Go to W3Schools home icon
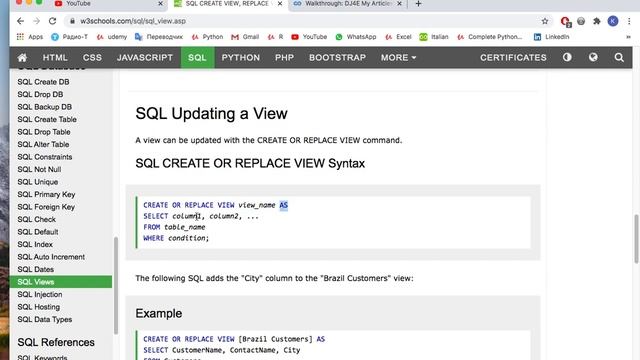The image size is (640, 360). 22,58
